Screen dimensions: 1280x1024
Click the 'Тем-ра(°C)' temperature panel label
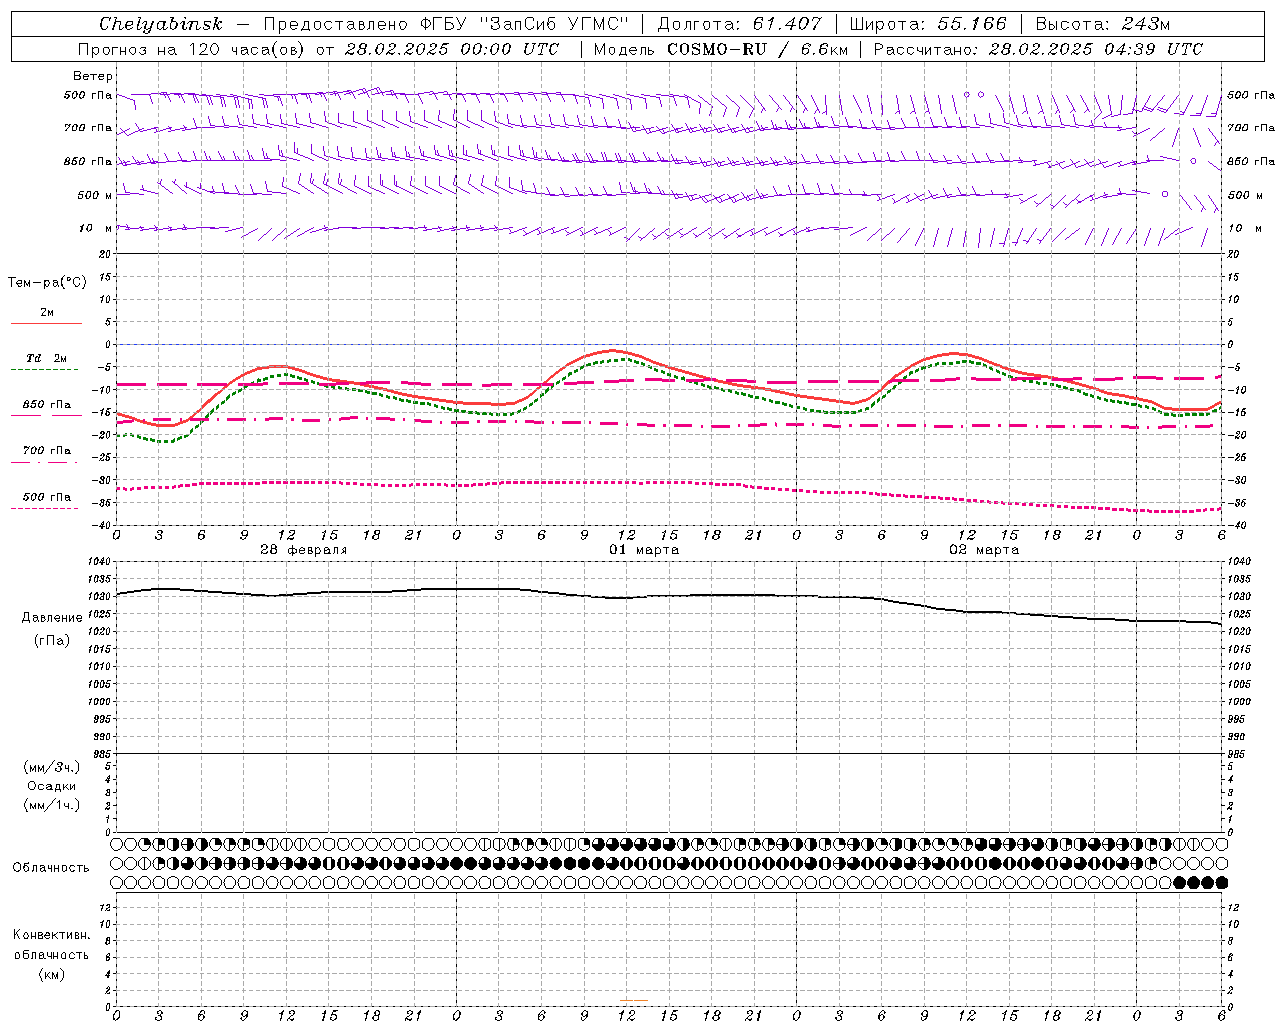click(47, 283)
